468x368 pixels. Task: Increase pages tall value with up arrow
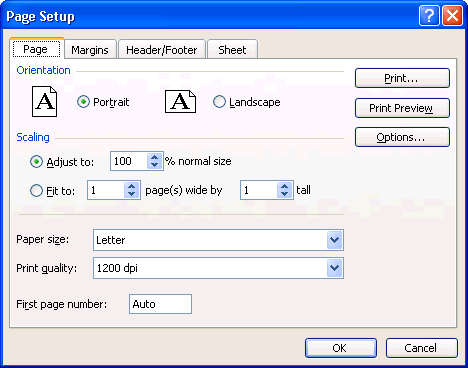(x=284, y=186)
